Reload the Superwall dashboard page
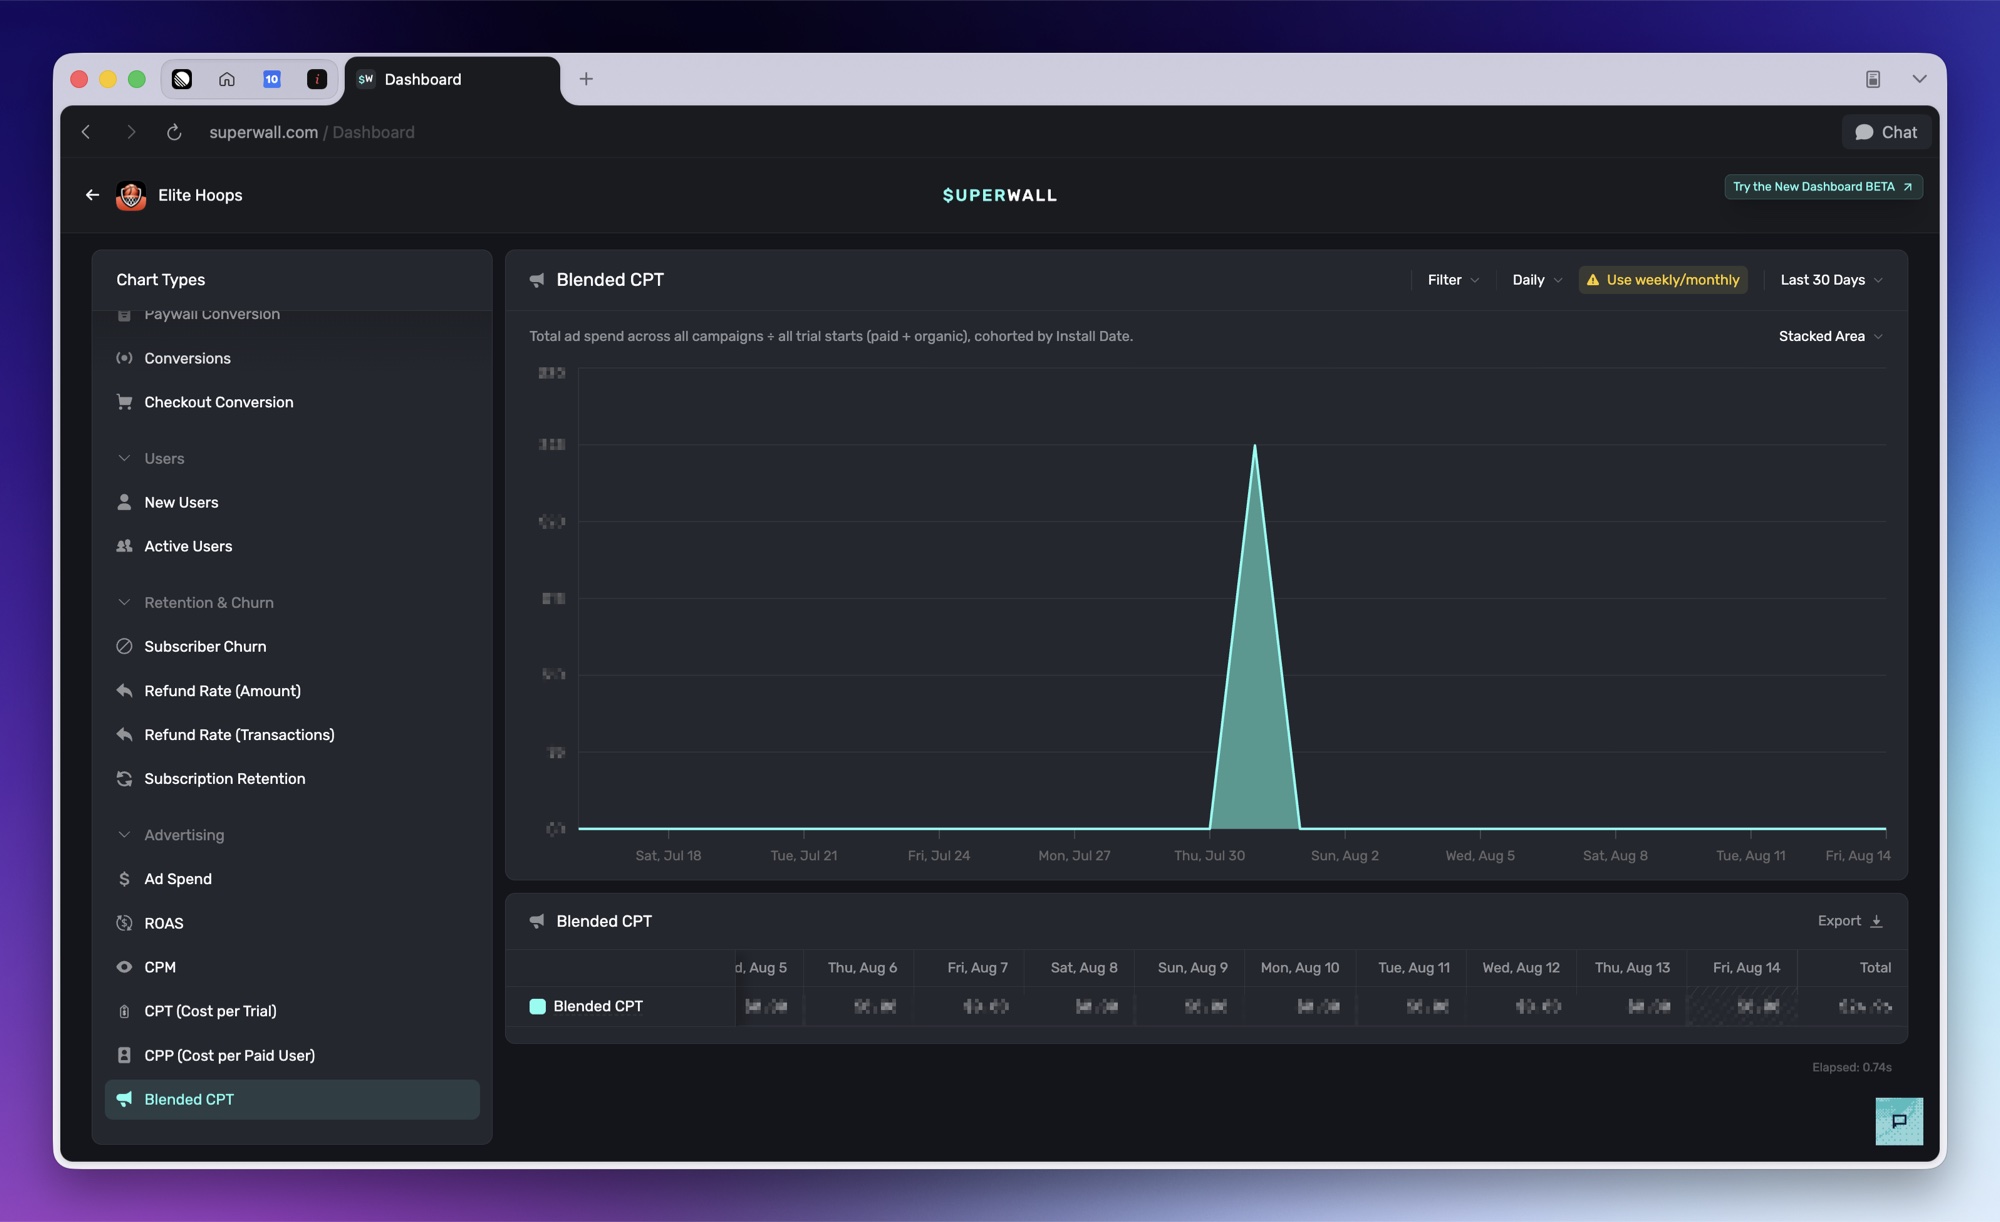 (174, 132)
